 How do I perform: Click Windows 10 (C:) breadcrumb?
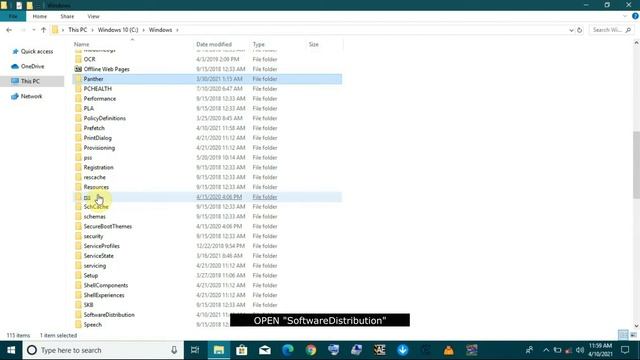(118, 30)
